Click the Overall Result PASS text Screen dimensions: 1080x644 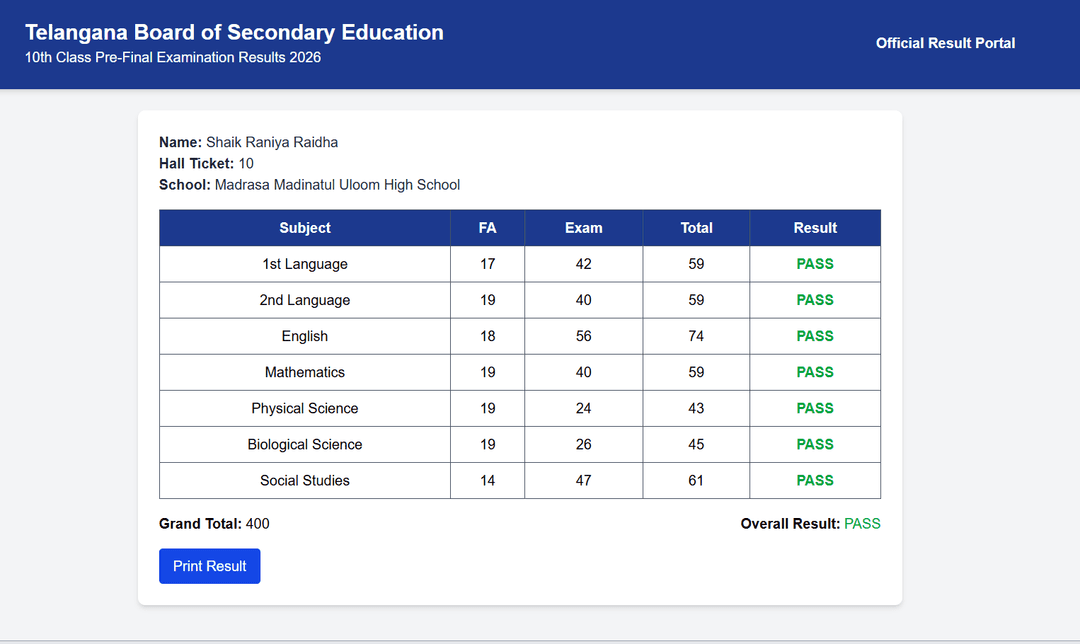point(866,523)
